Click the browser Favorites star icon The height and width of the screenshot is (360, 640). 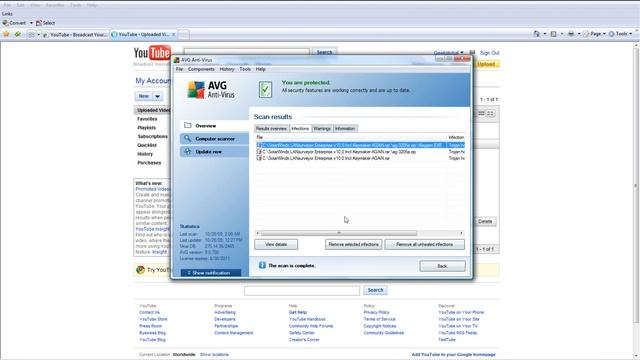tap(6, 34)
